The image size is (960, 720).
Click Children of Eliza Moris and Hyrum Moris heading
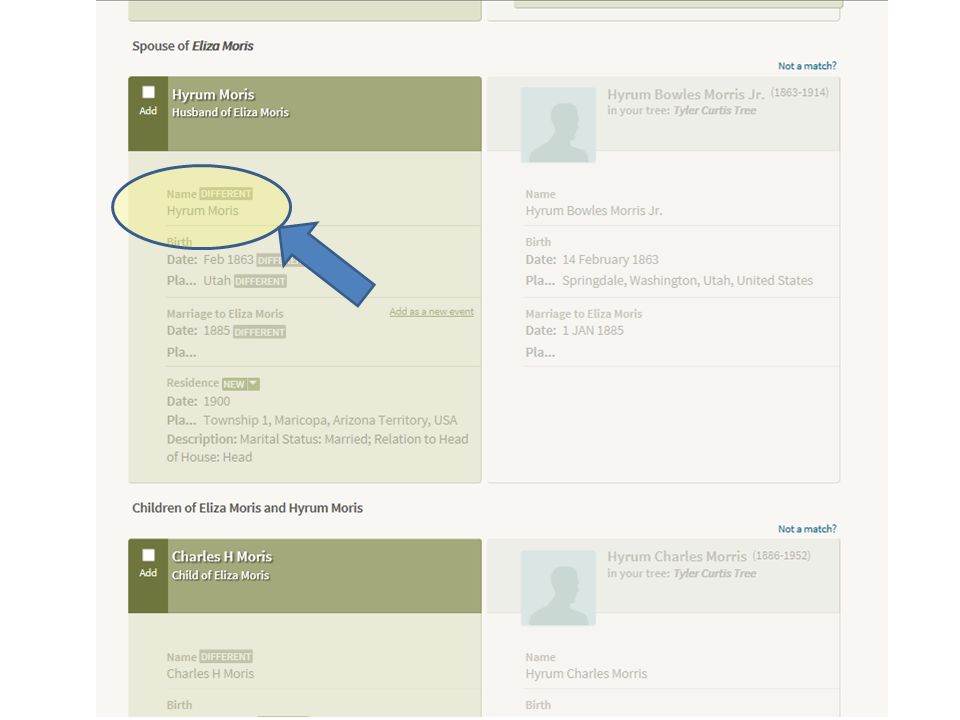point(247,508)
